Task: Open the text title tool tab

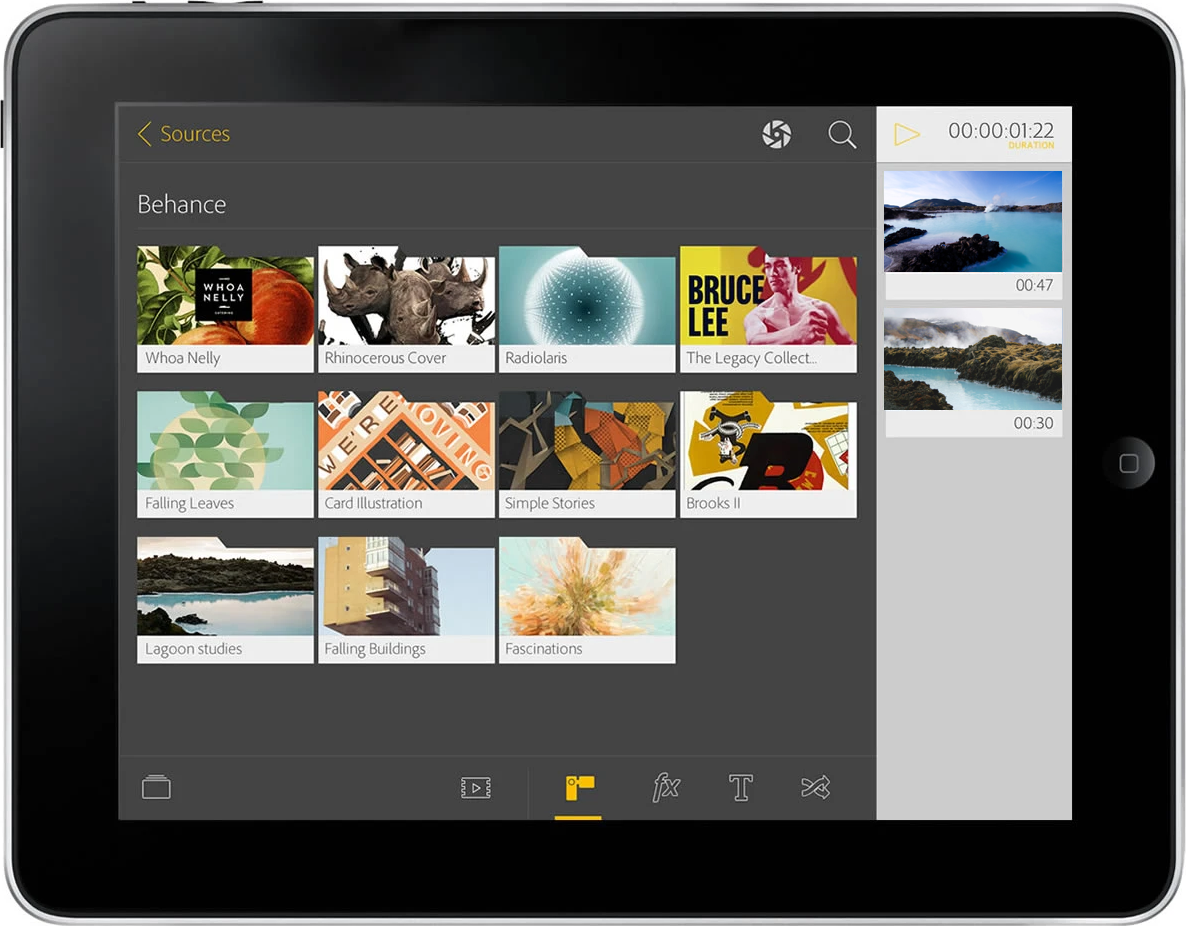Action: click(x=740, y=788)
